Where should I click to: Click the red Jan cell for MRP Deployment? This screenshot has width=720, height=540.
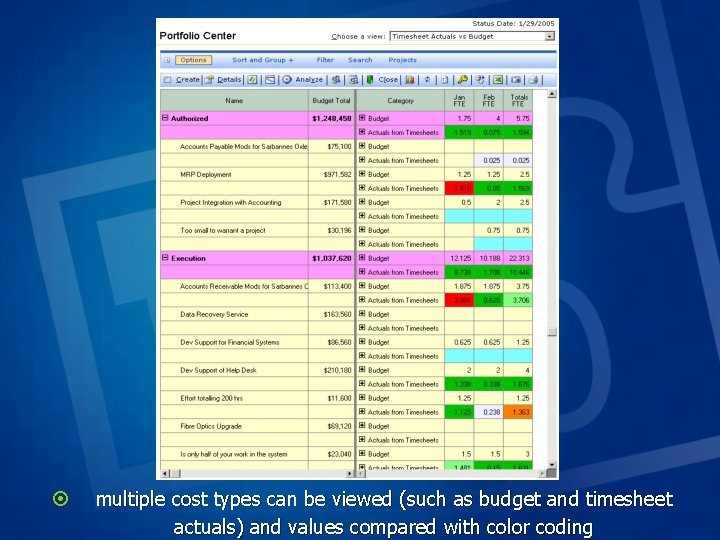[x=459, y=188]
